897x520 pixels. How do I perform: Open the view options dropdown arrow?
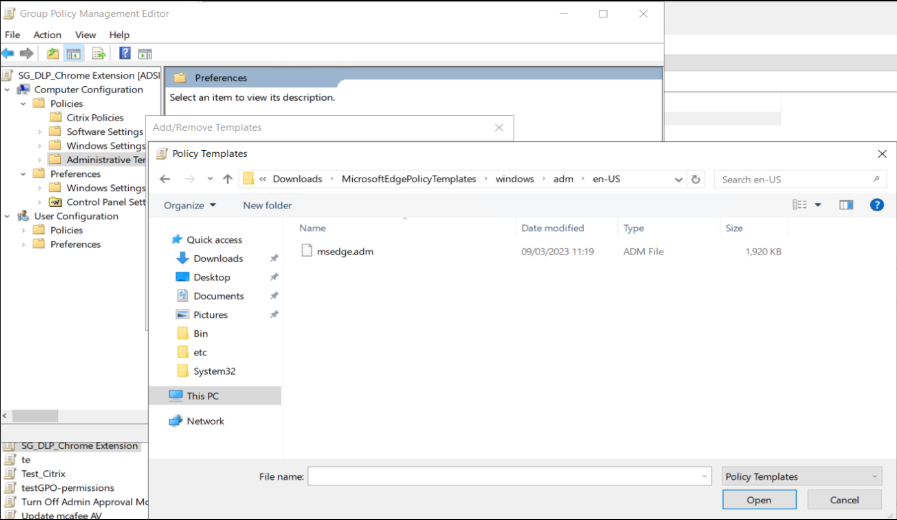point(818,205)
